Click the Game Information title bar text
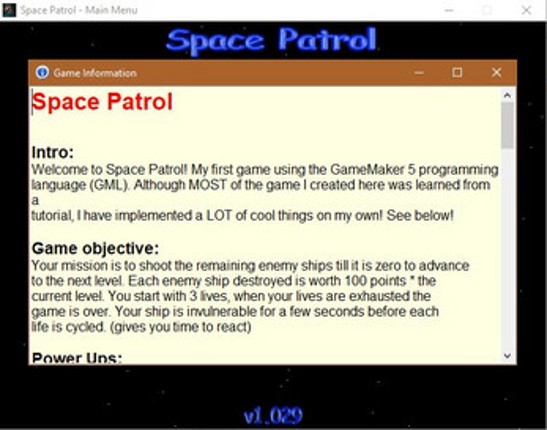The image size is (547, 430). 95,73
